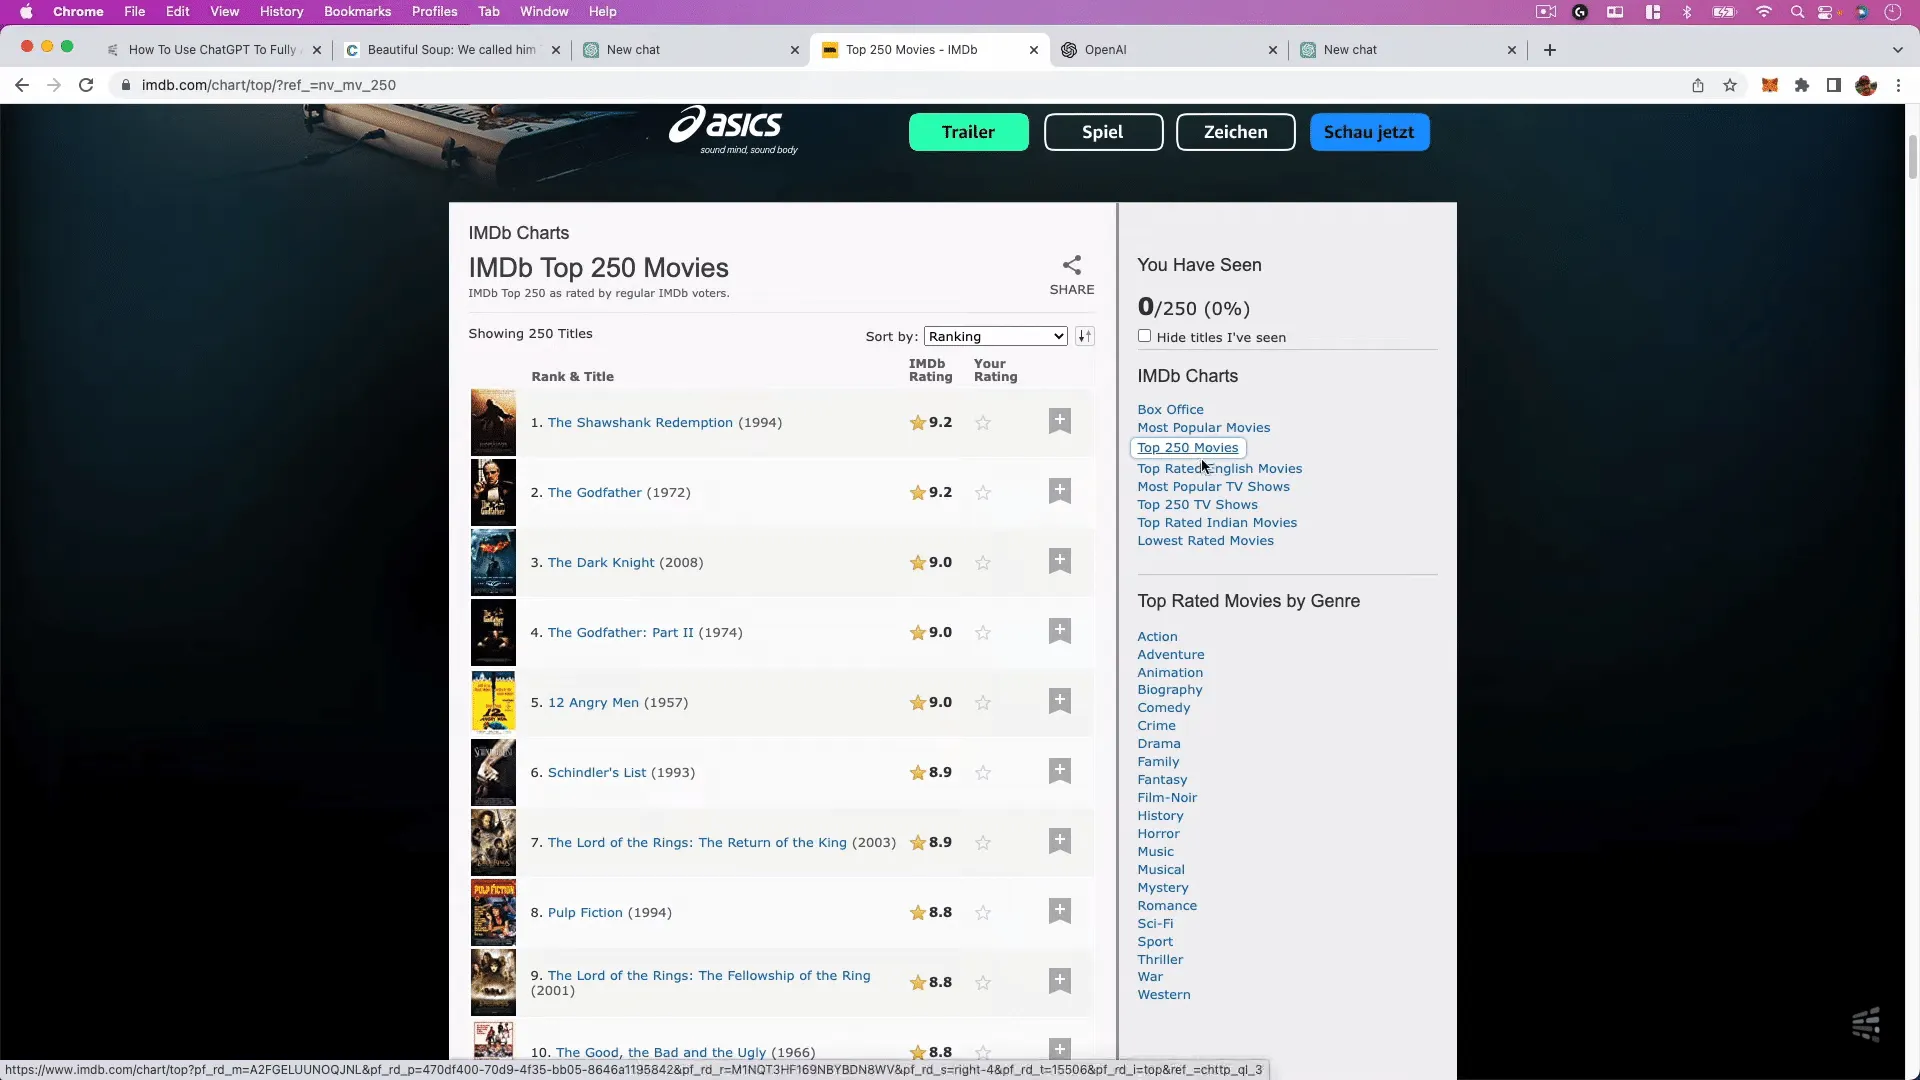Click the Zeichen button

click(1236, 132)
